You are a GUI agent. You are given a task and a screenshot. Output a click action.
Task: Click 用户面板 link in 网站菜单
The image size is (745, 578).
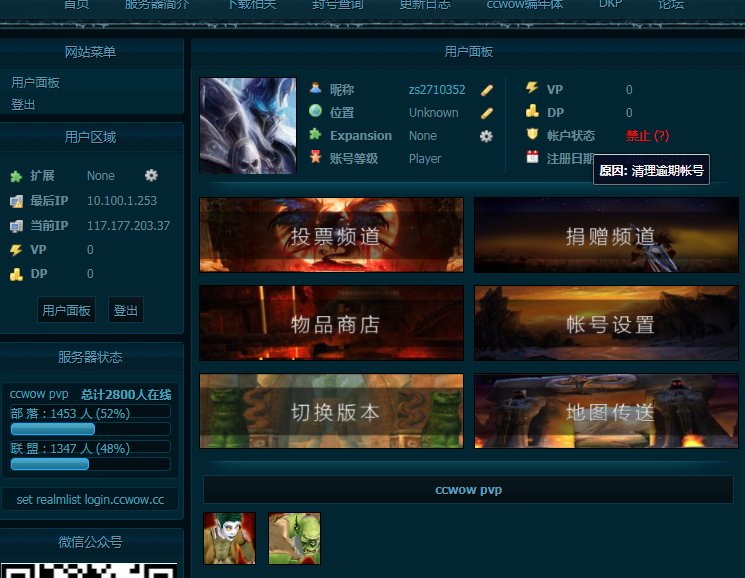click(35, 83)
